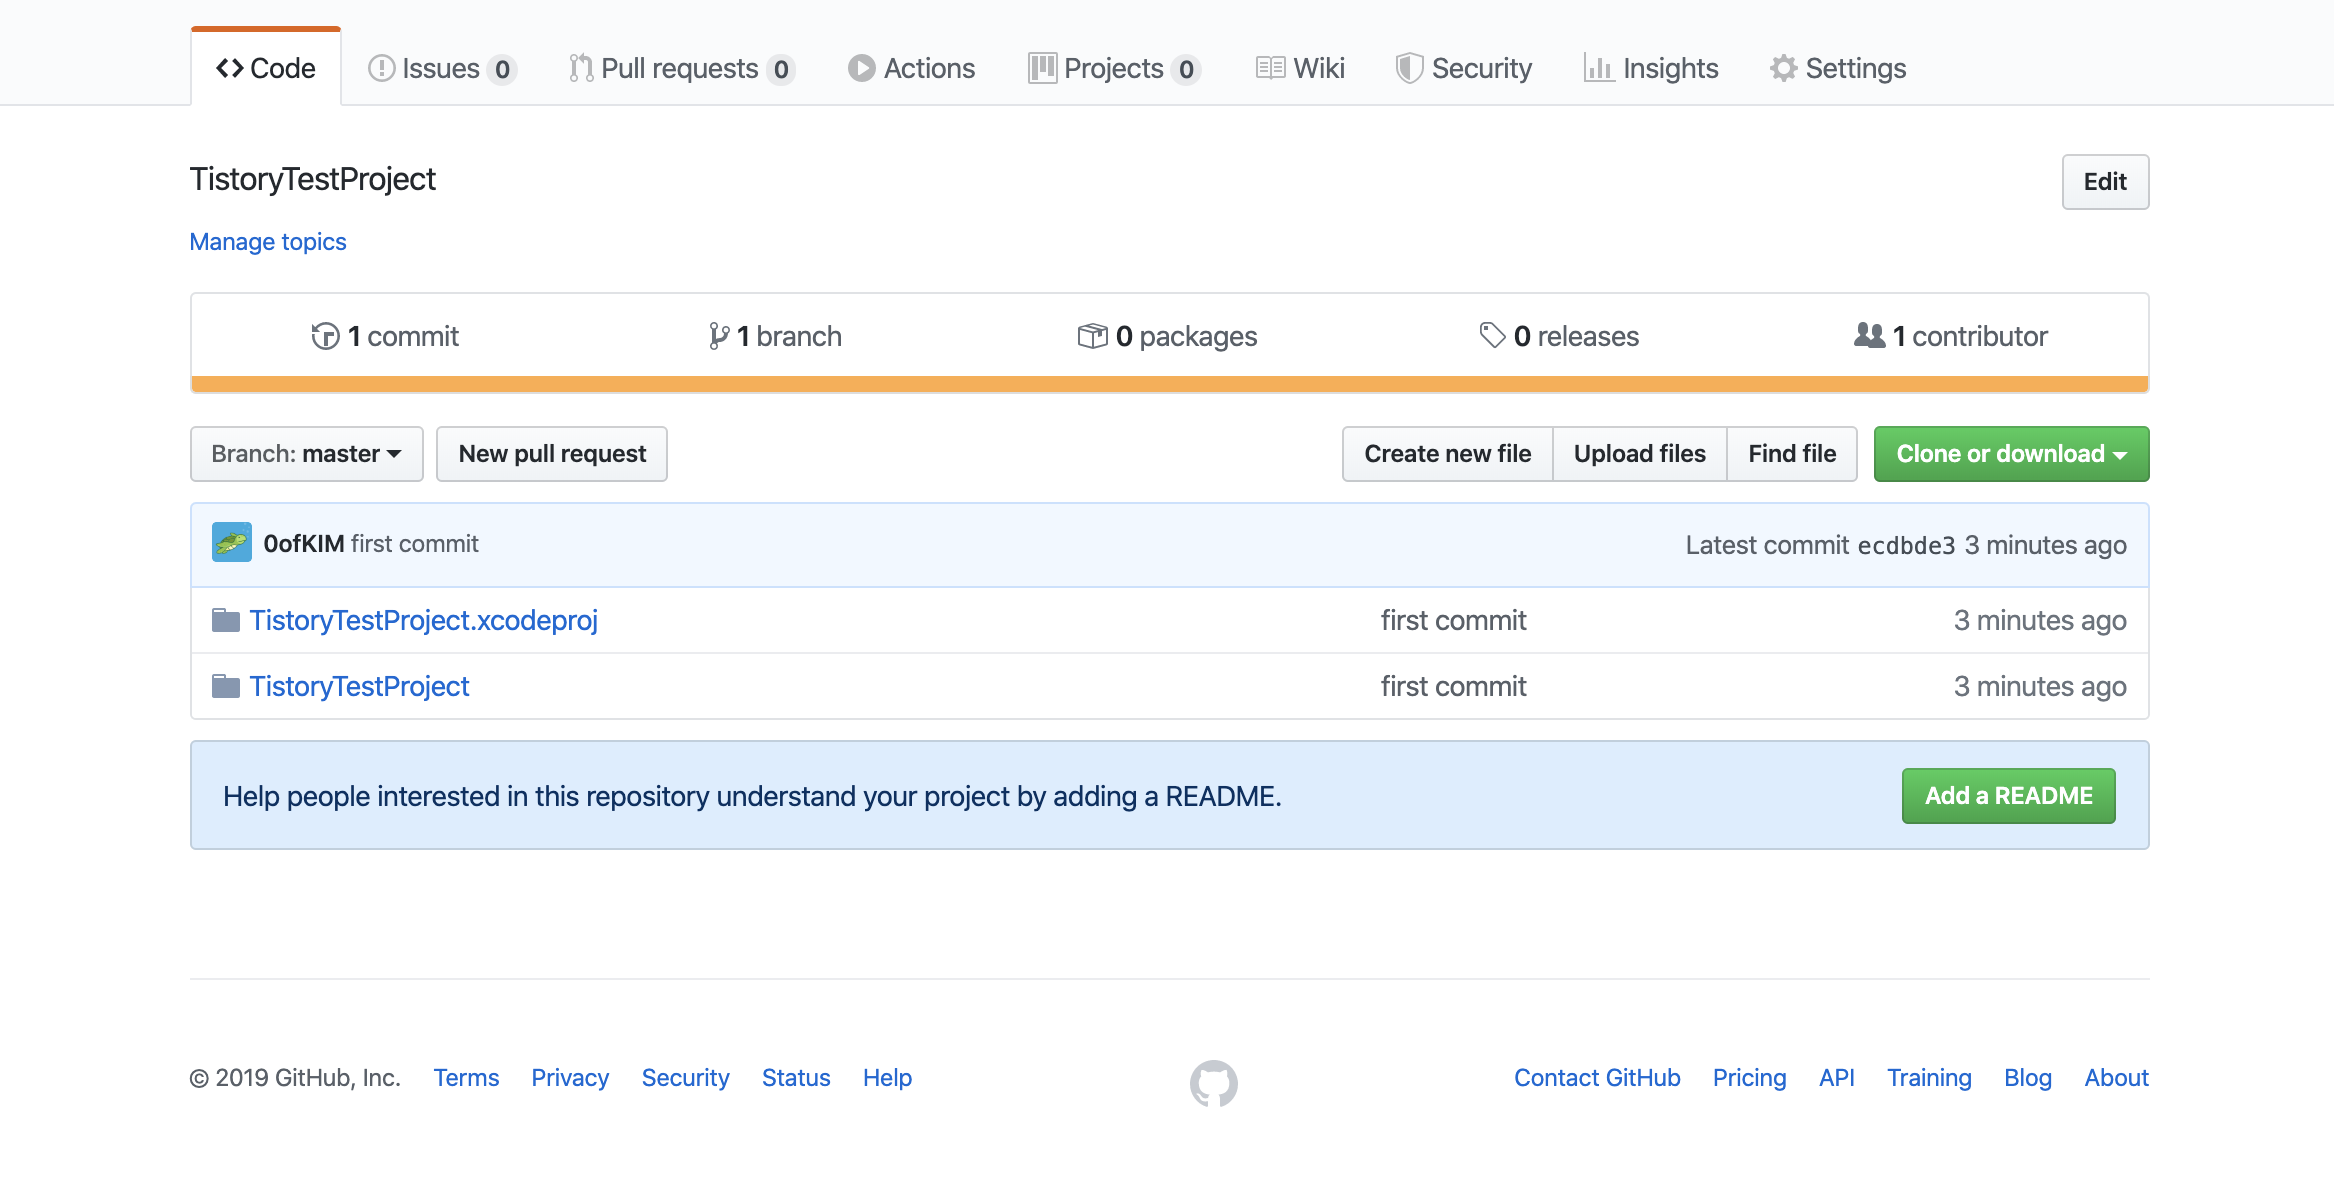Viewport: 2334px width, 1194px height.
Task: Click New pull request button
Action: pyautogui.click(x=552, y=454)
